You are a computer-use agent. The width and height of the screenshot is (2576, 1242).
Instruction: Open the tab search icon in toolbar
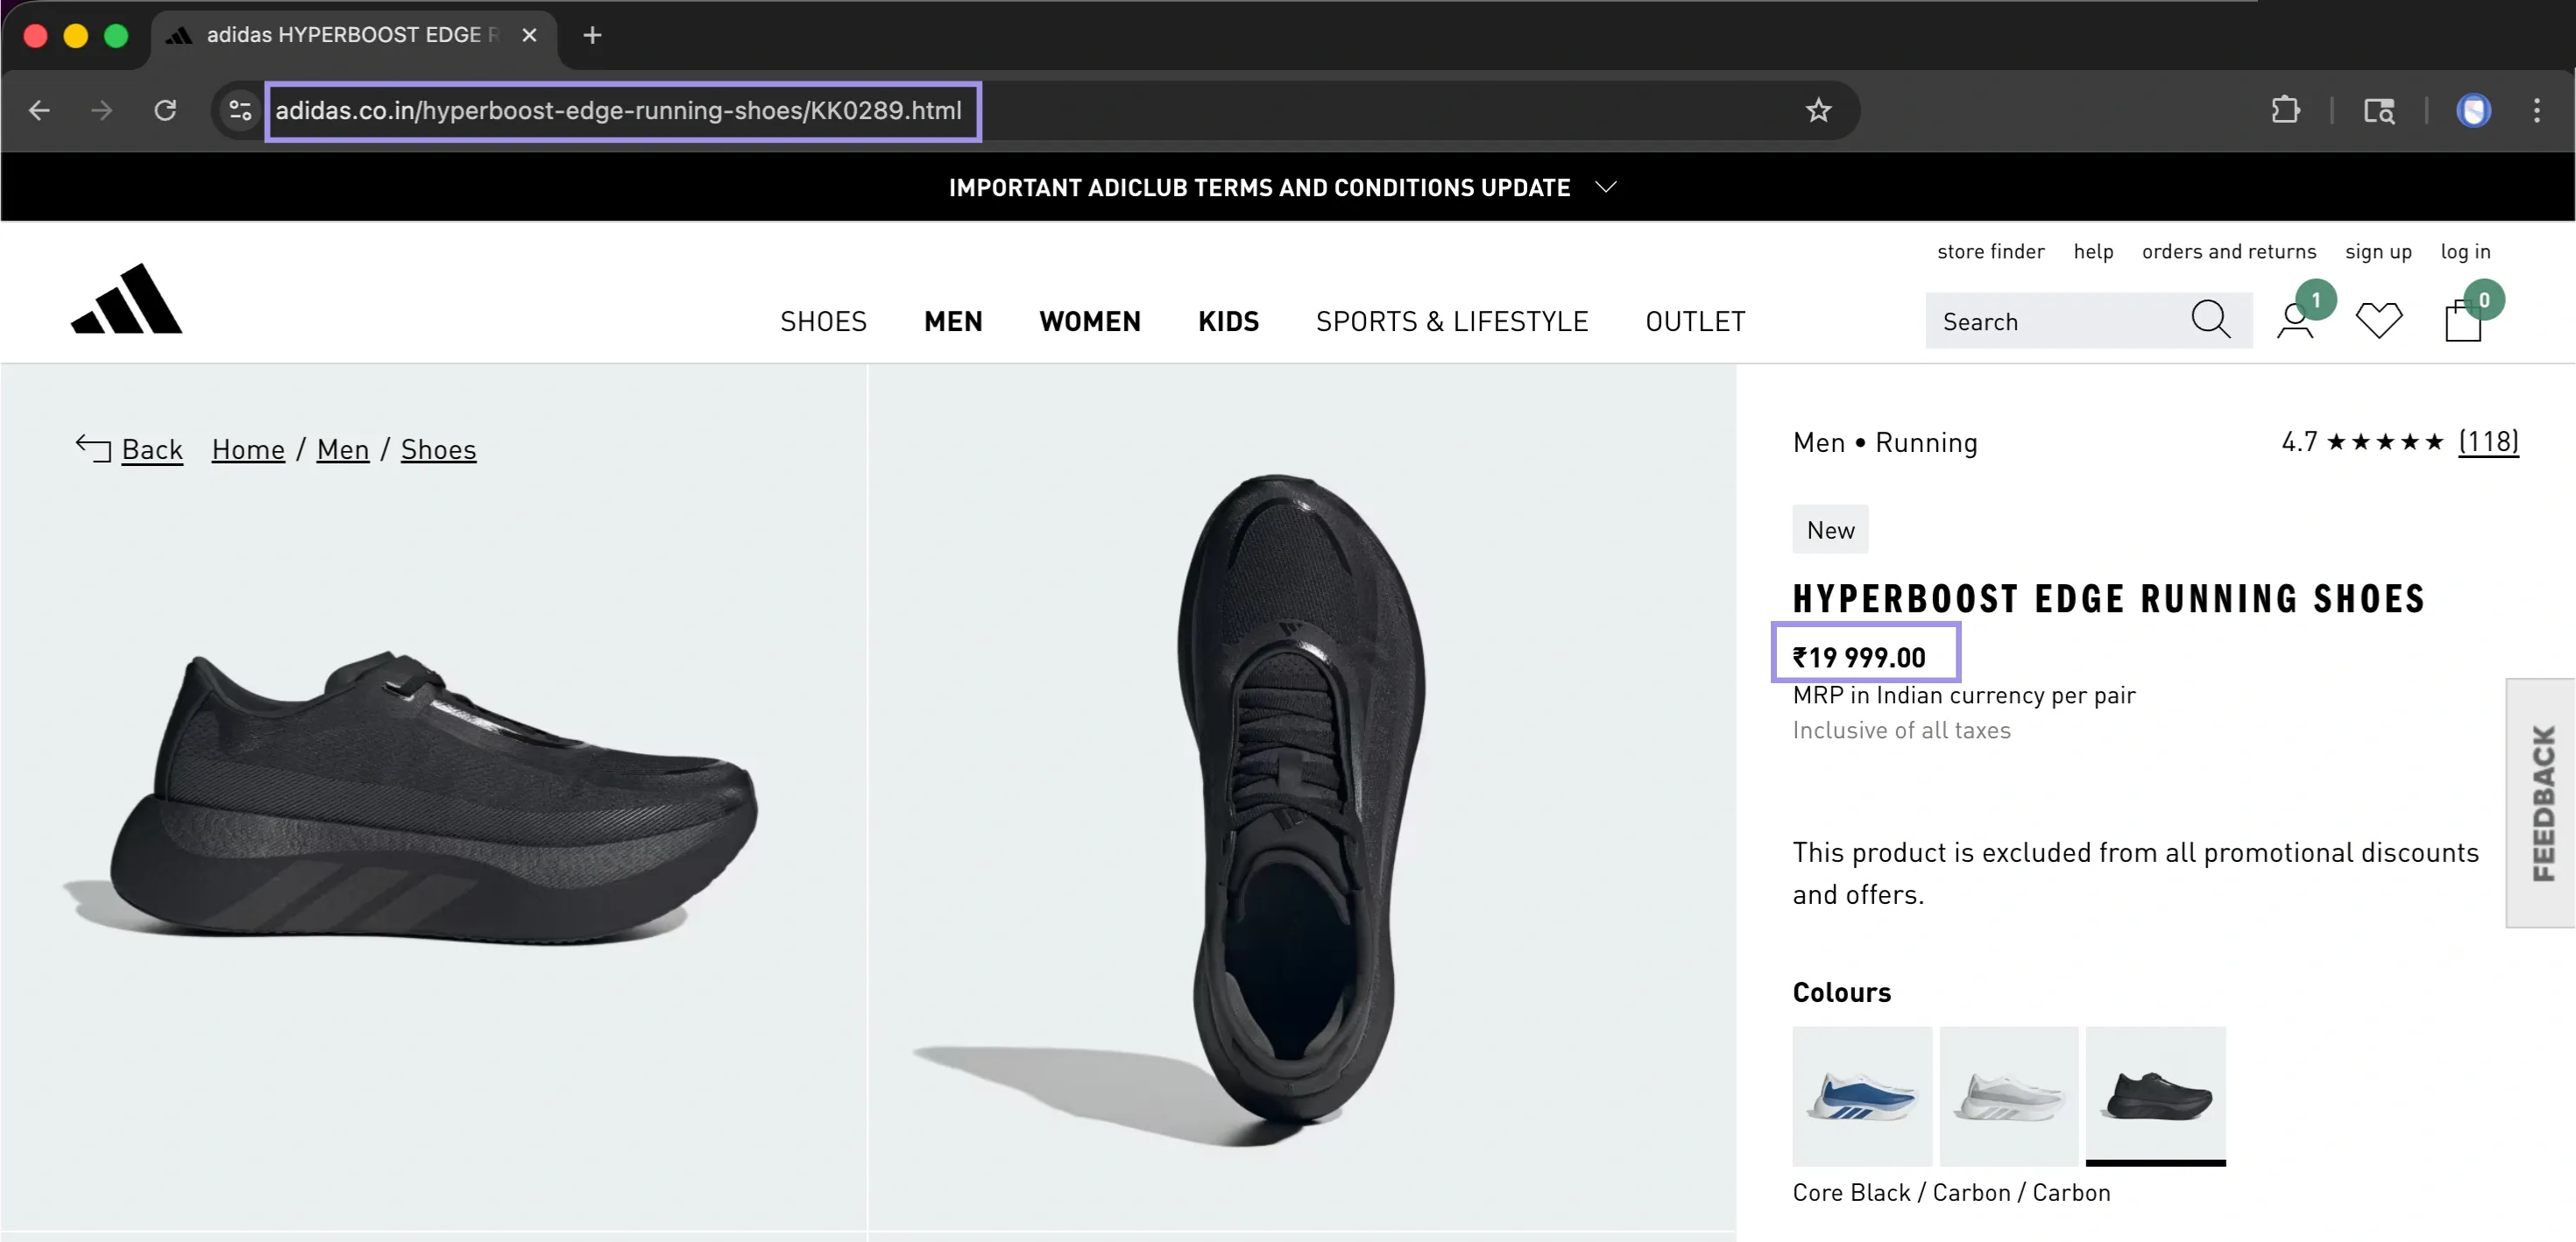[x=2379, y=110]
